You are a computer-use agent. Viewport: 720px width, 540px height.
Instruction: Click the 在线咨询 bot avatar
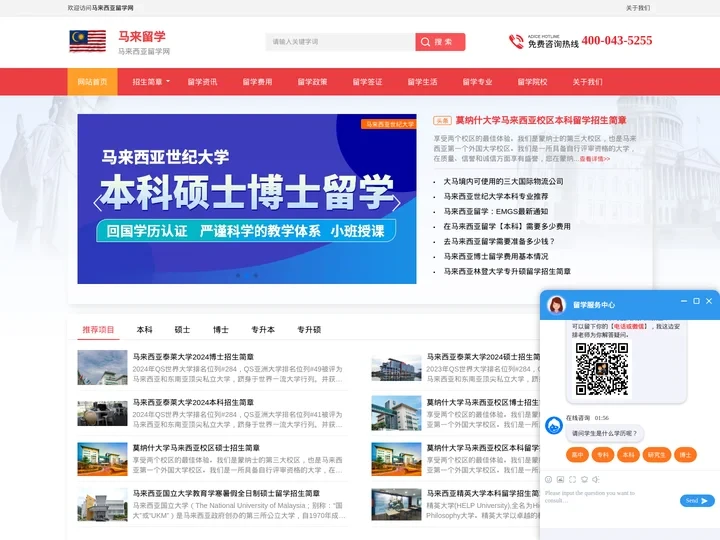554,425
